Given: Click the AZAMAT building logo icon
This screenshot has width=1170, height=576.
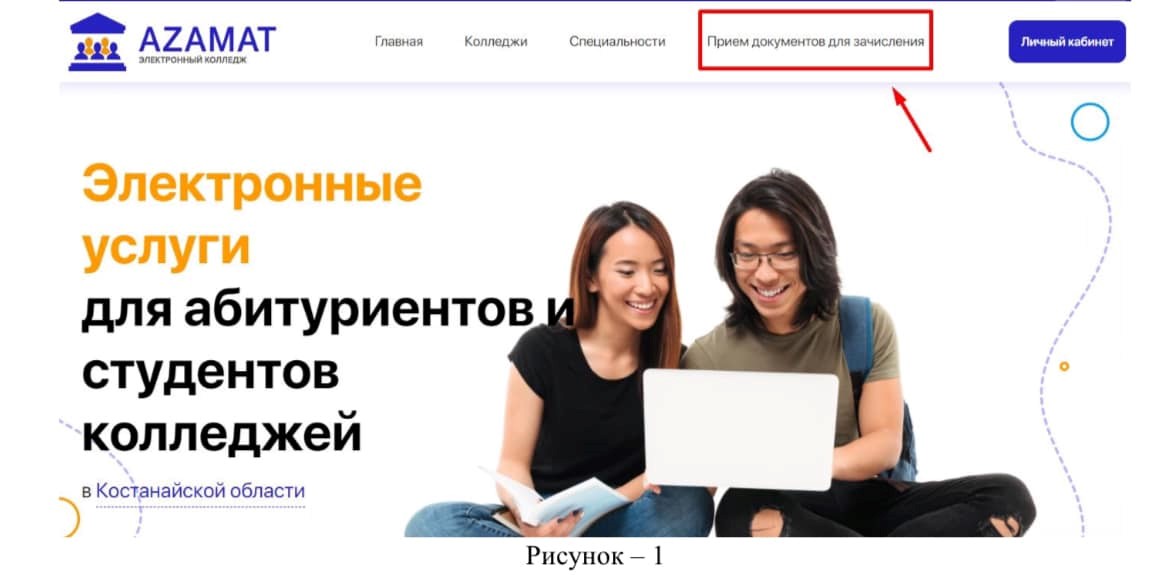Looking at the screenshot, I should [x=98, y=42].
